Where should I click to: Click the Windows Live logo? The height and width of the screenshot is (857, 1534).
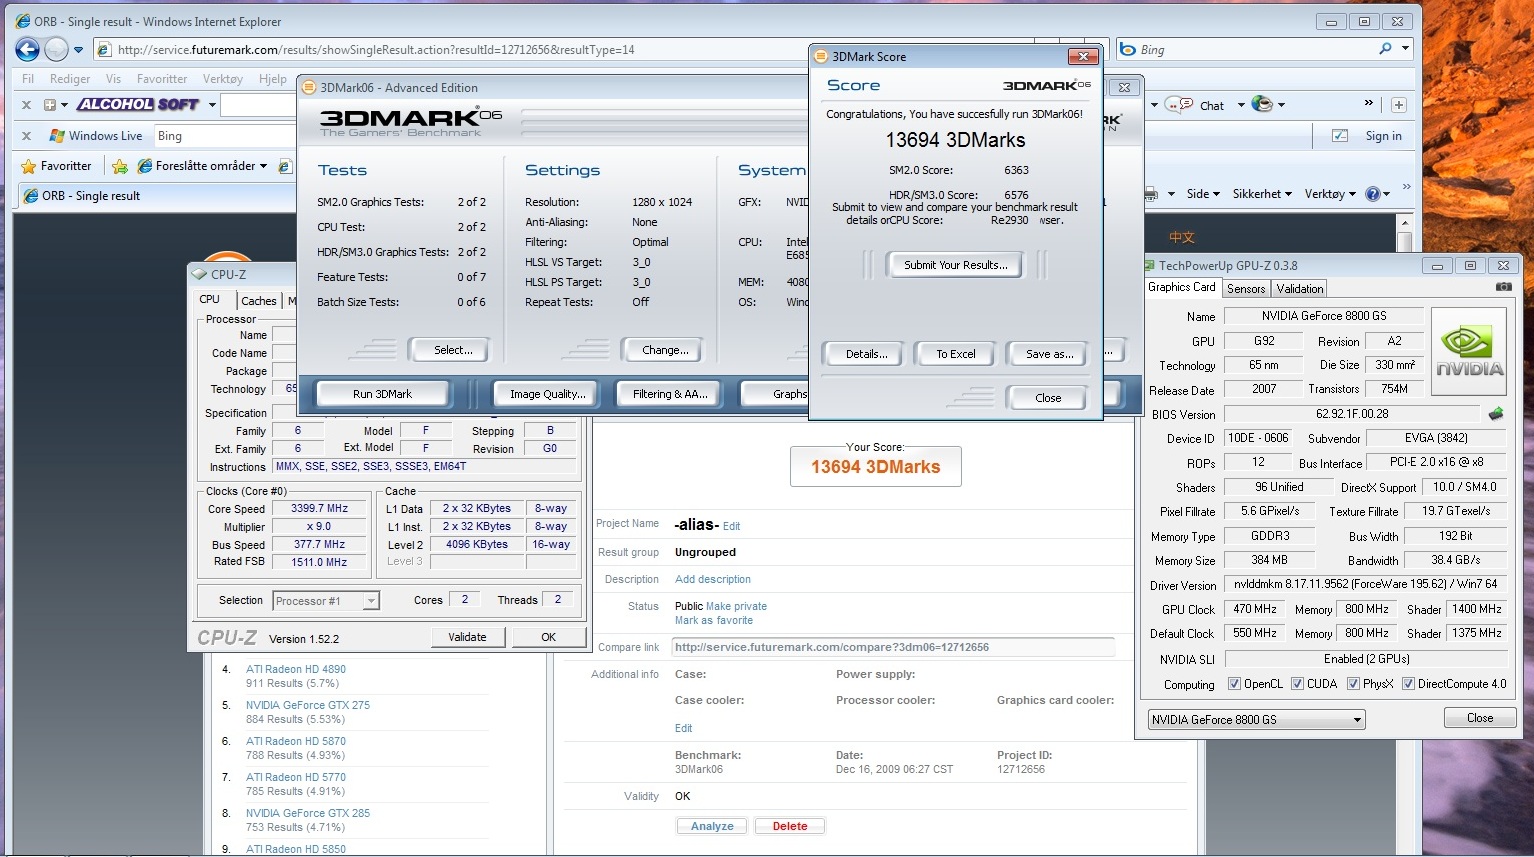(x=95, y=136)
